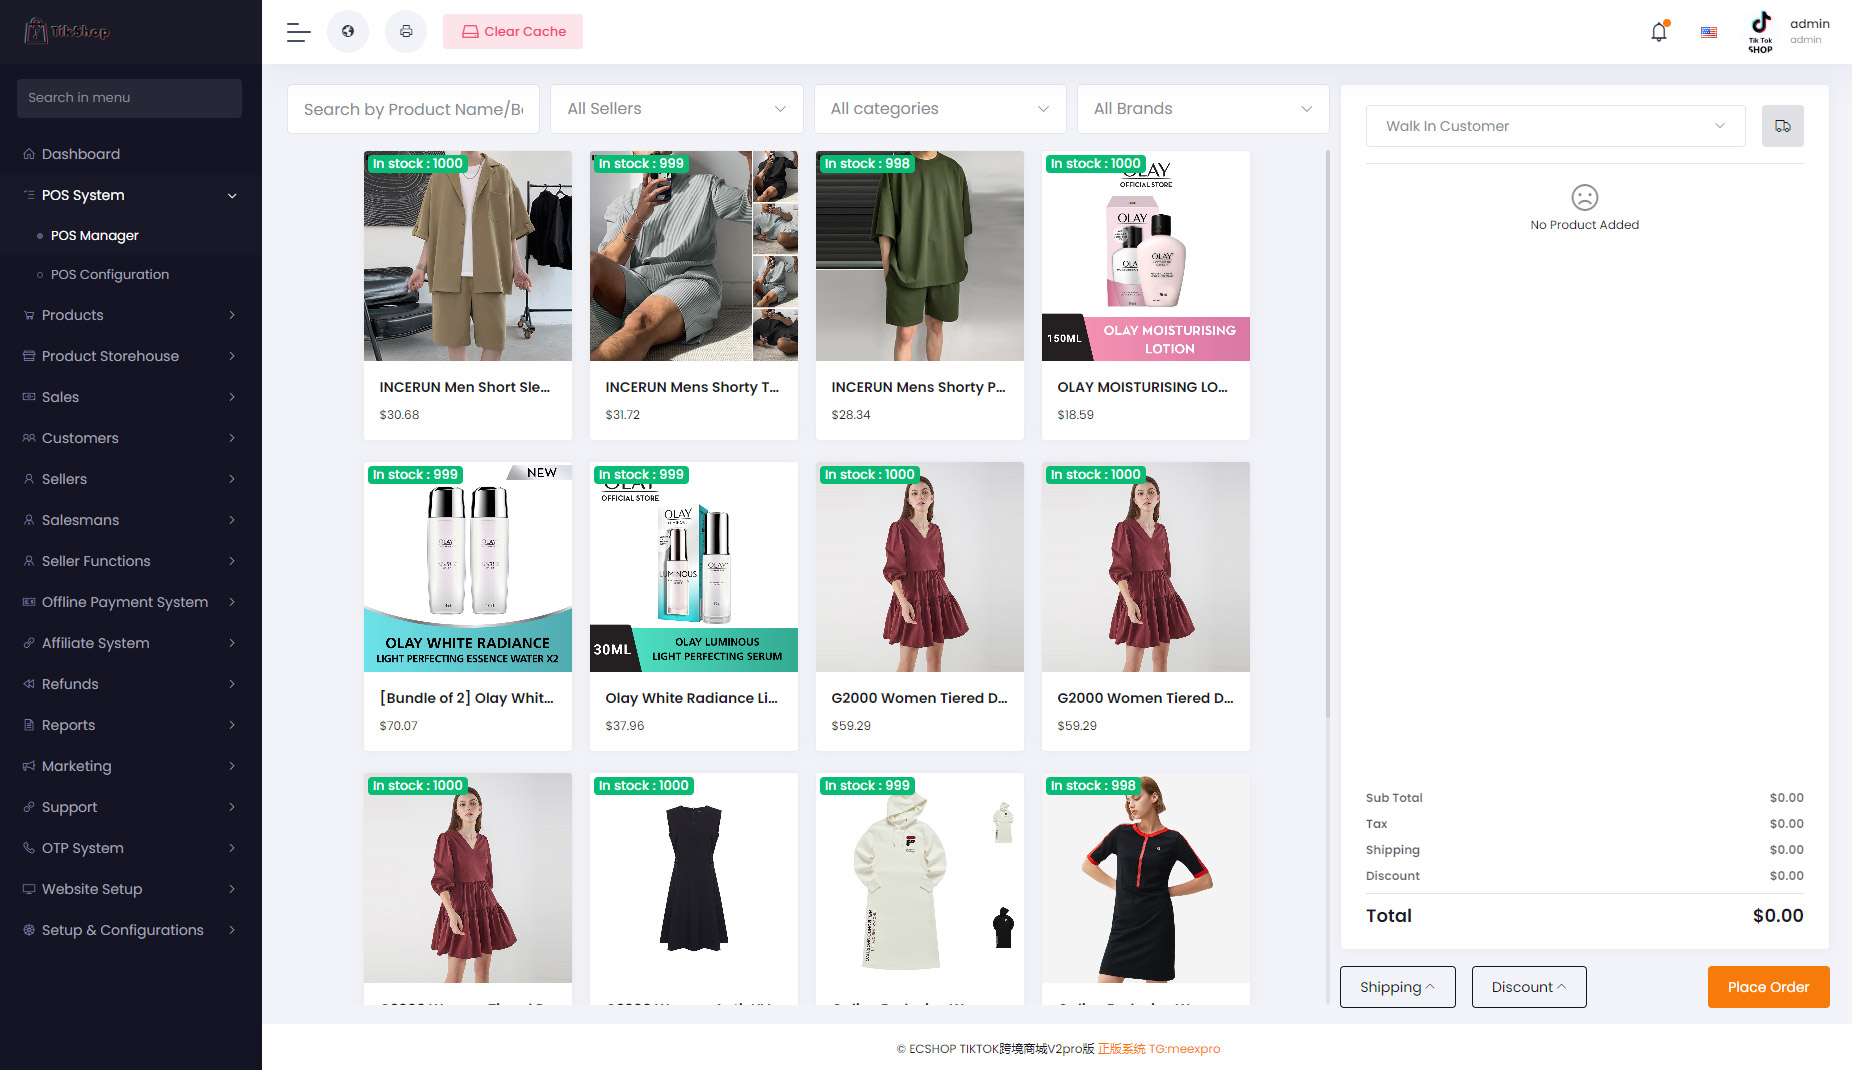
Task: Click the Products cart icon in sidebar
Action: click(29, 315)
